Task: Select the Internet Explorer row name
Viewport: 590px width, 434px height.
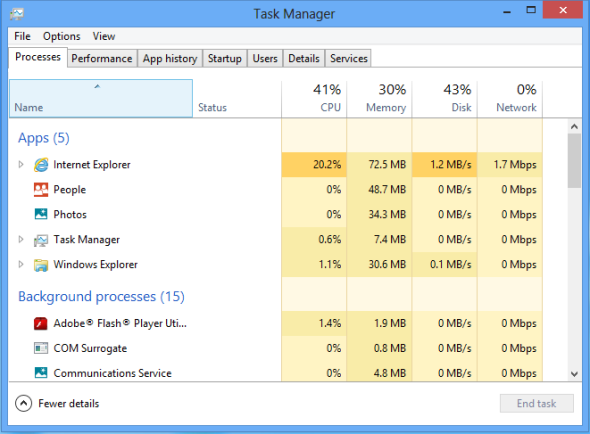Action: click(x=92, y=165)
